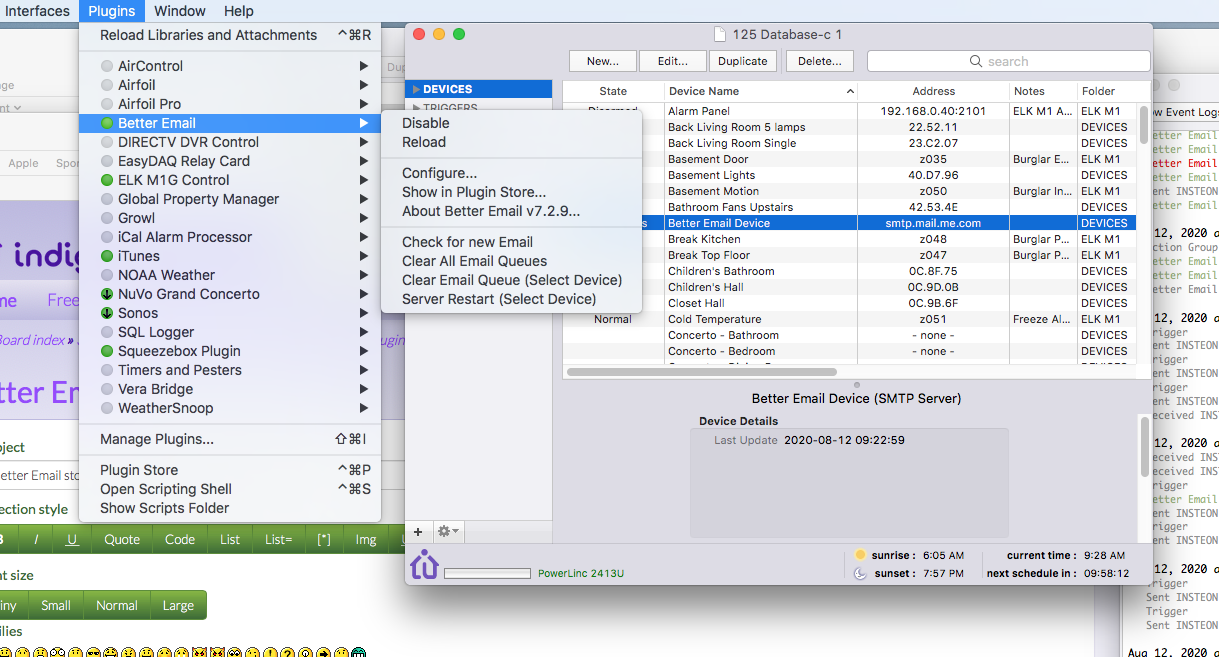Viewport: 1219px width, 657px height.
Task: Click the green status dot beside ELK M1G Control
Action: pyautogui.click(x=107, y=180)
